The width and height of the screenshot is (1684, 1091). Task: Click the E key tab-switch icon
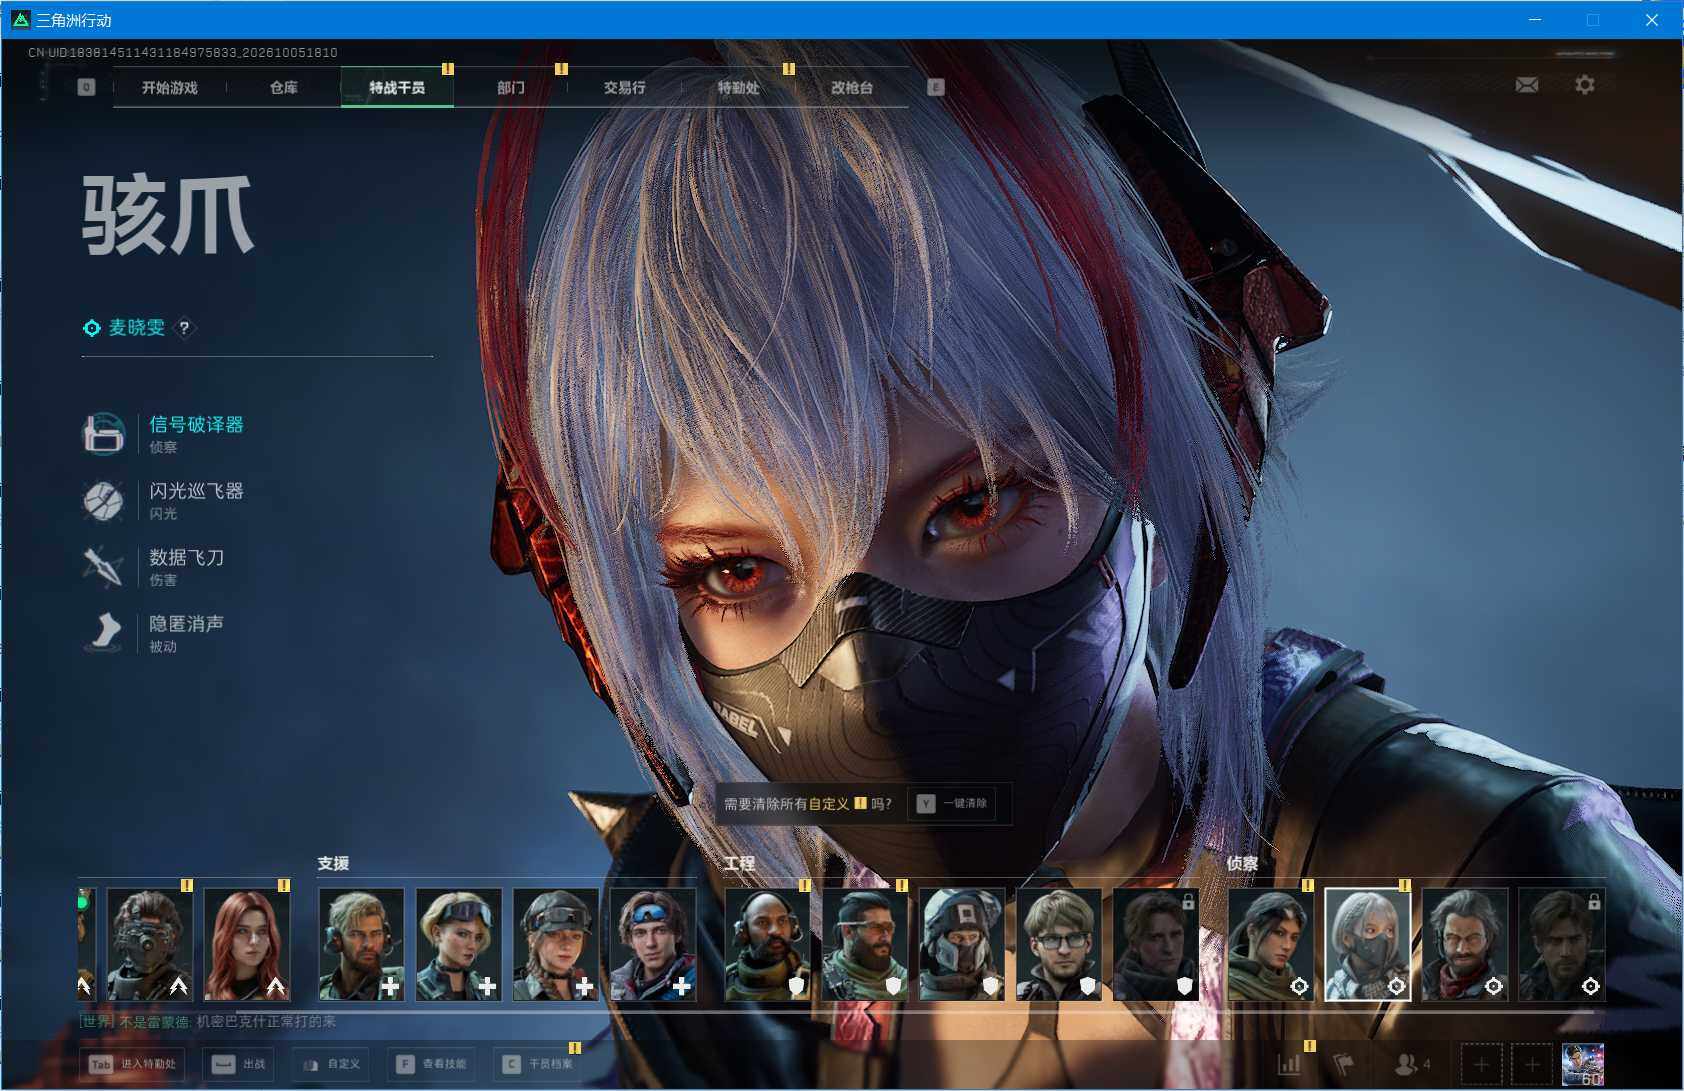coord(936,87)
